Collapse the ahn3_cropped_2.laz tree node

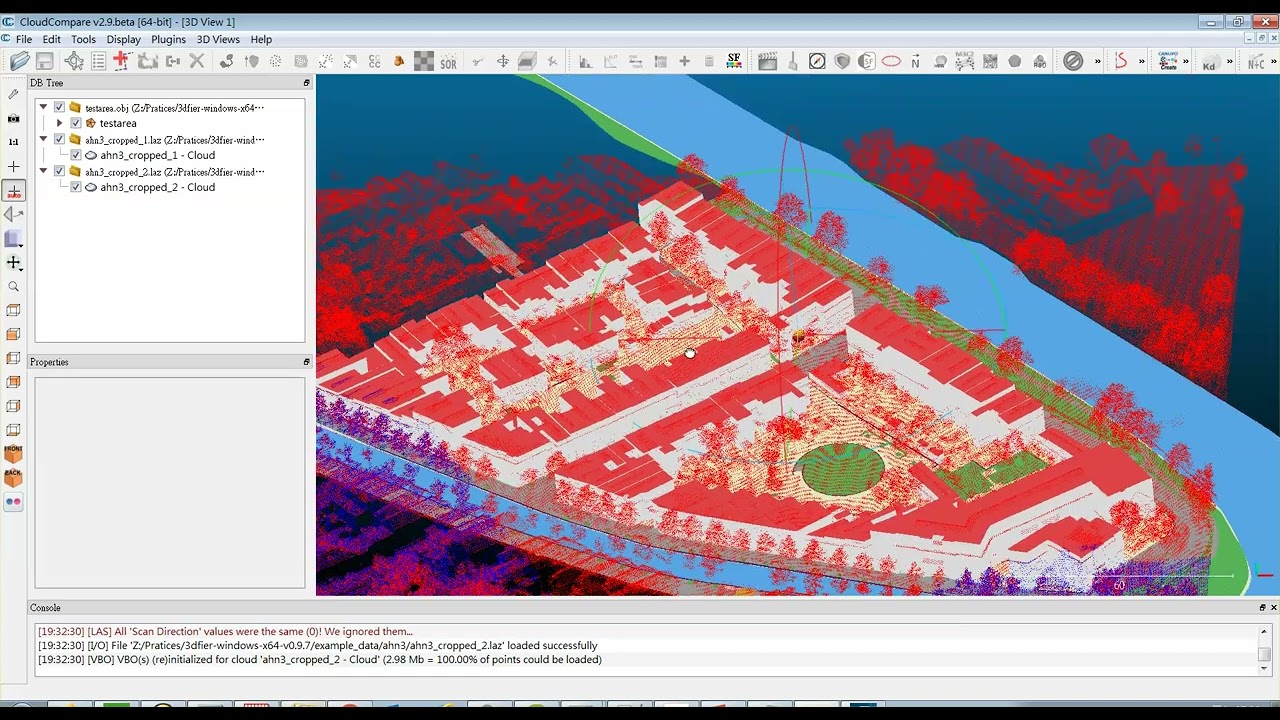[43, 171]
